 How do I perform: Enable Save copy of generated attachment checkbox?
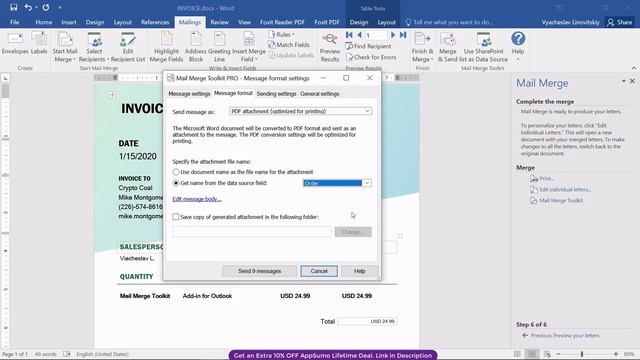176,217
